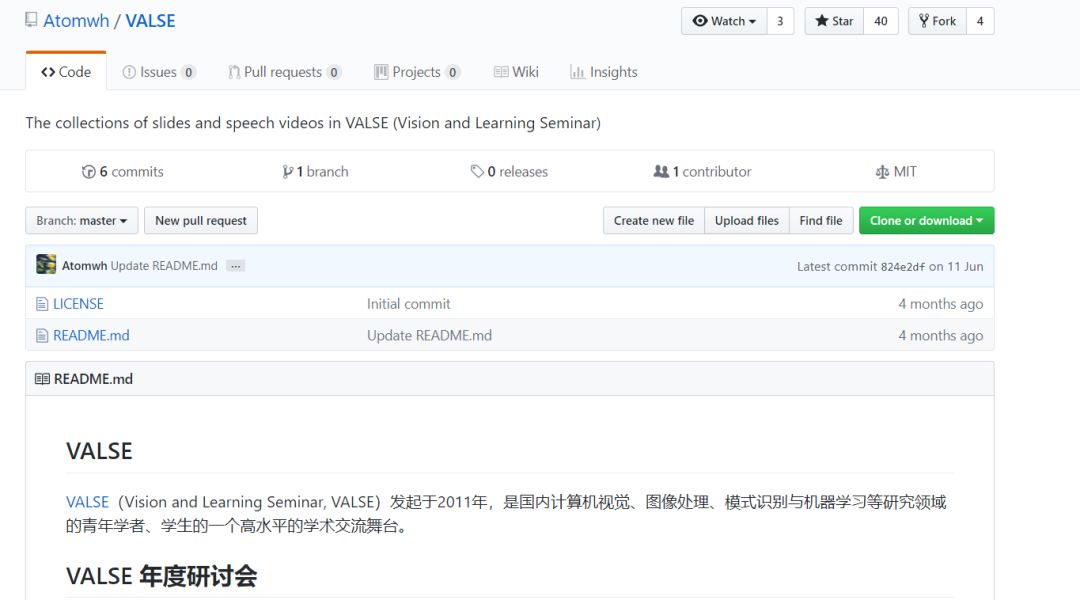Click the bar graph icon on Insights tab
This screenshot has width=1080, height=600.
click(x=577, y=72)
